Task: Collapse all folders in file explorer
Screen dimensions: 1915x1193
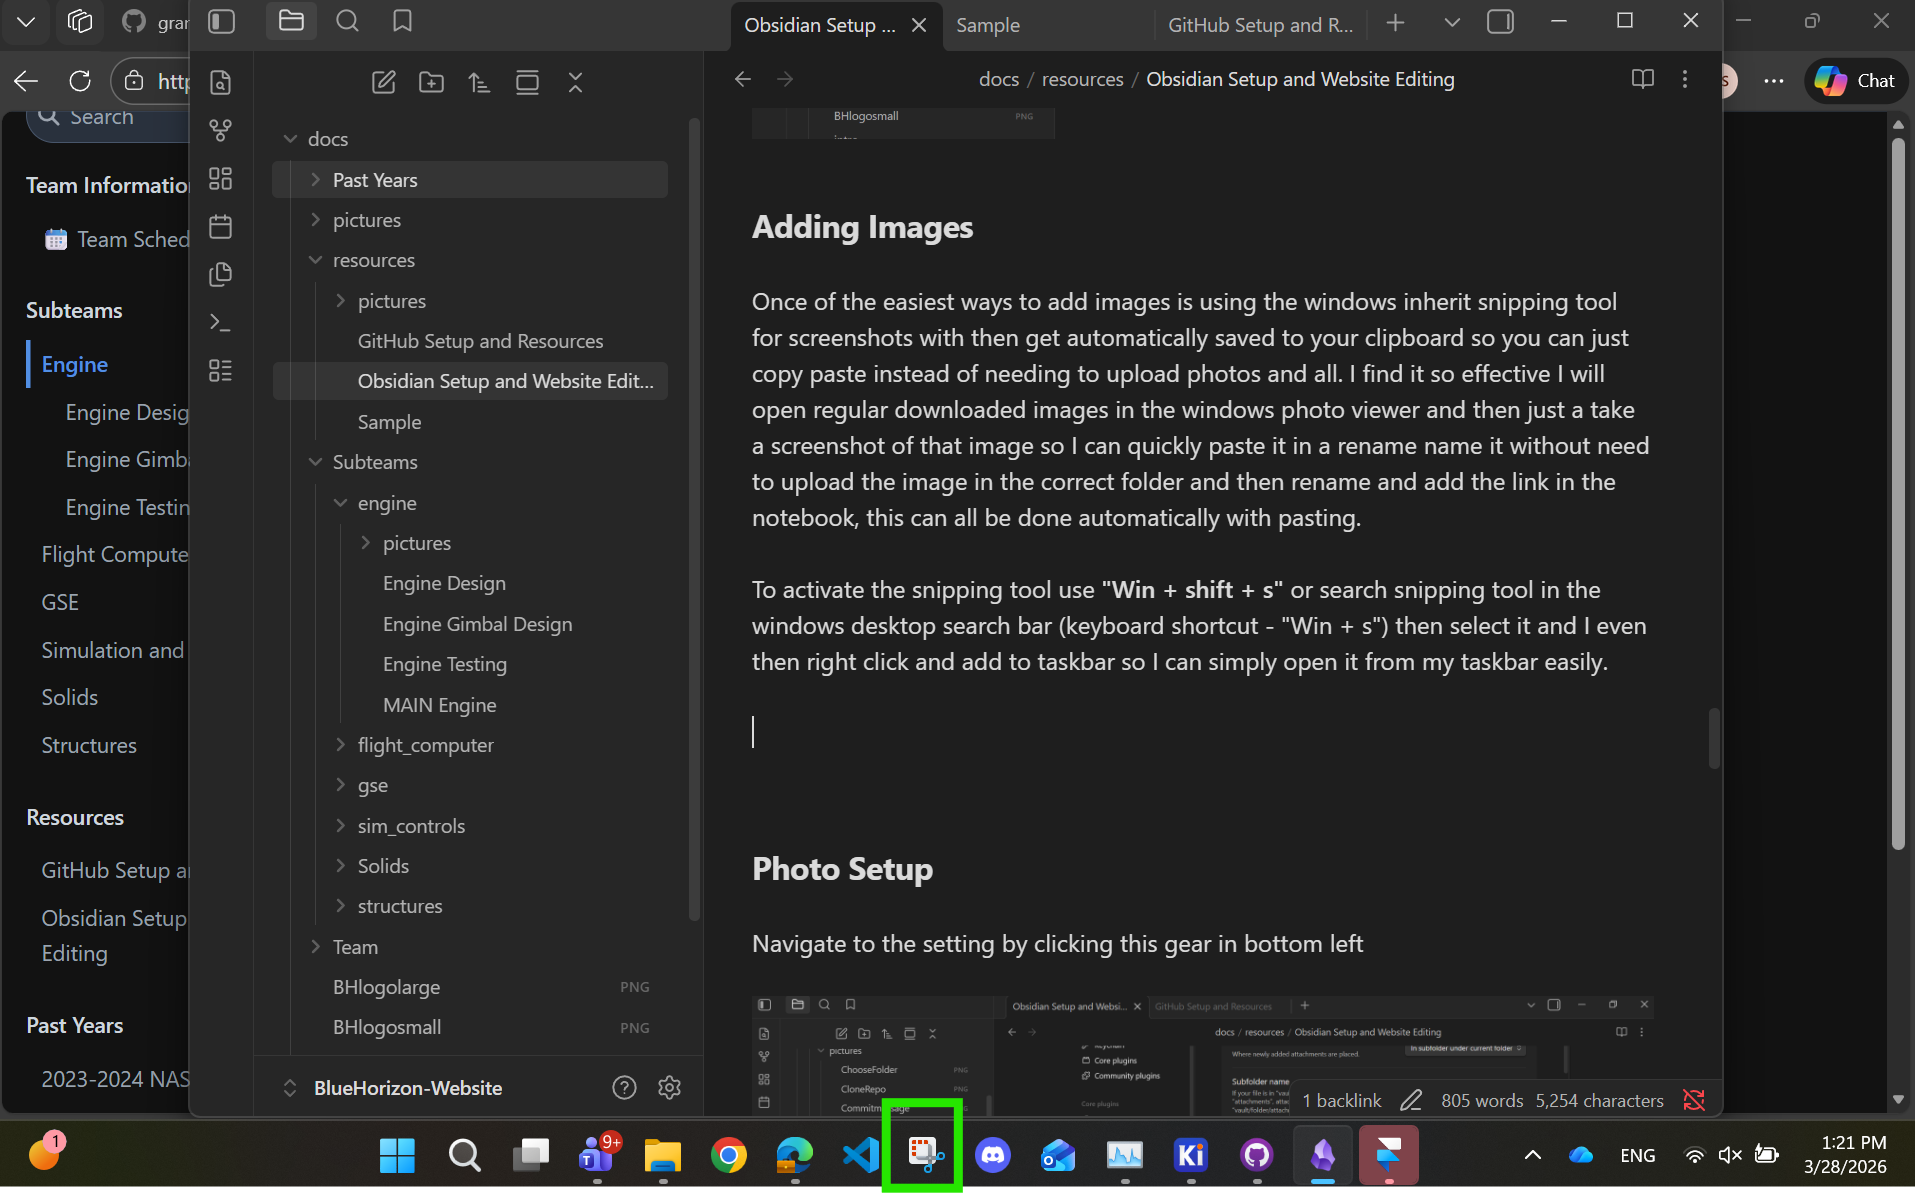Action: click(x=575, y=82)
